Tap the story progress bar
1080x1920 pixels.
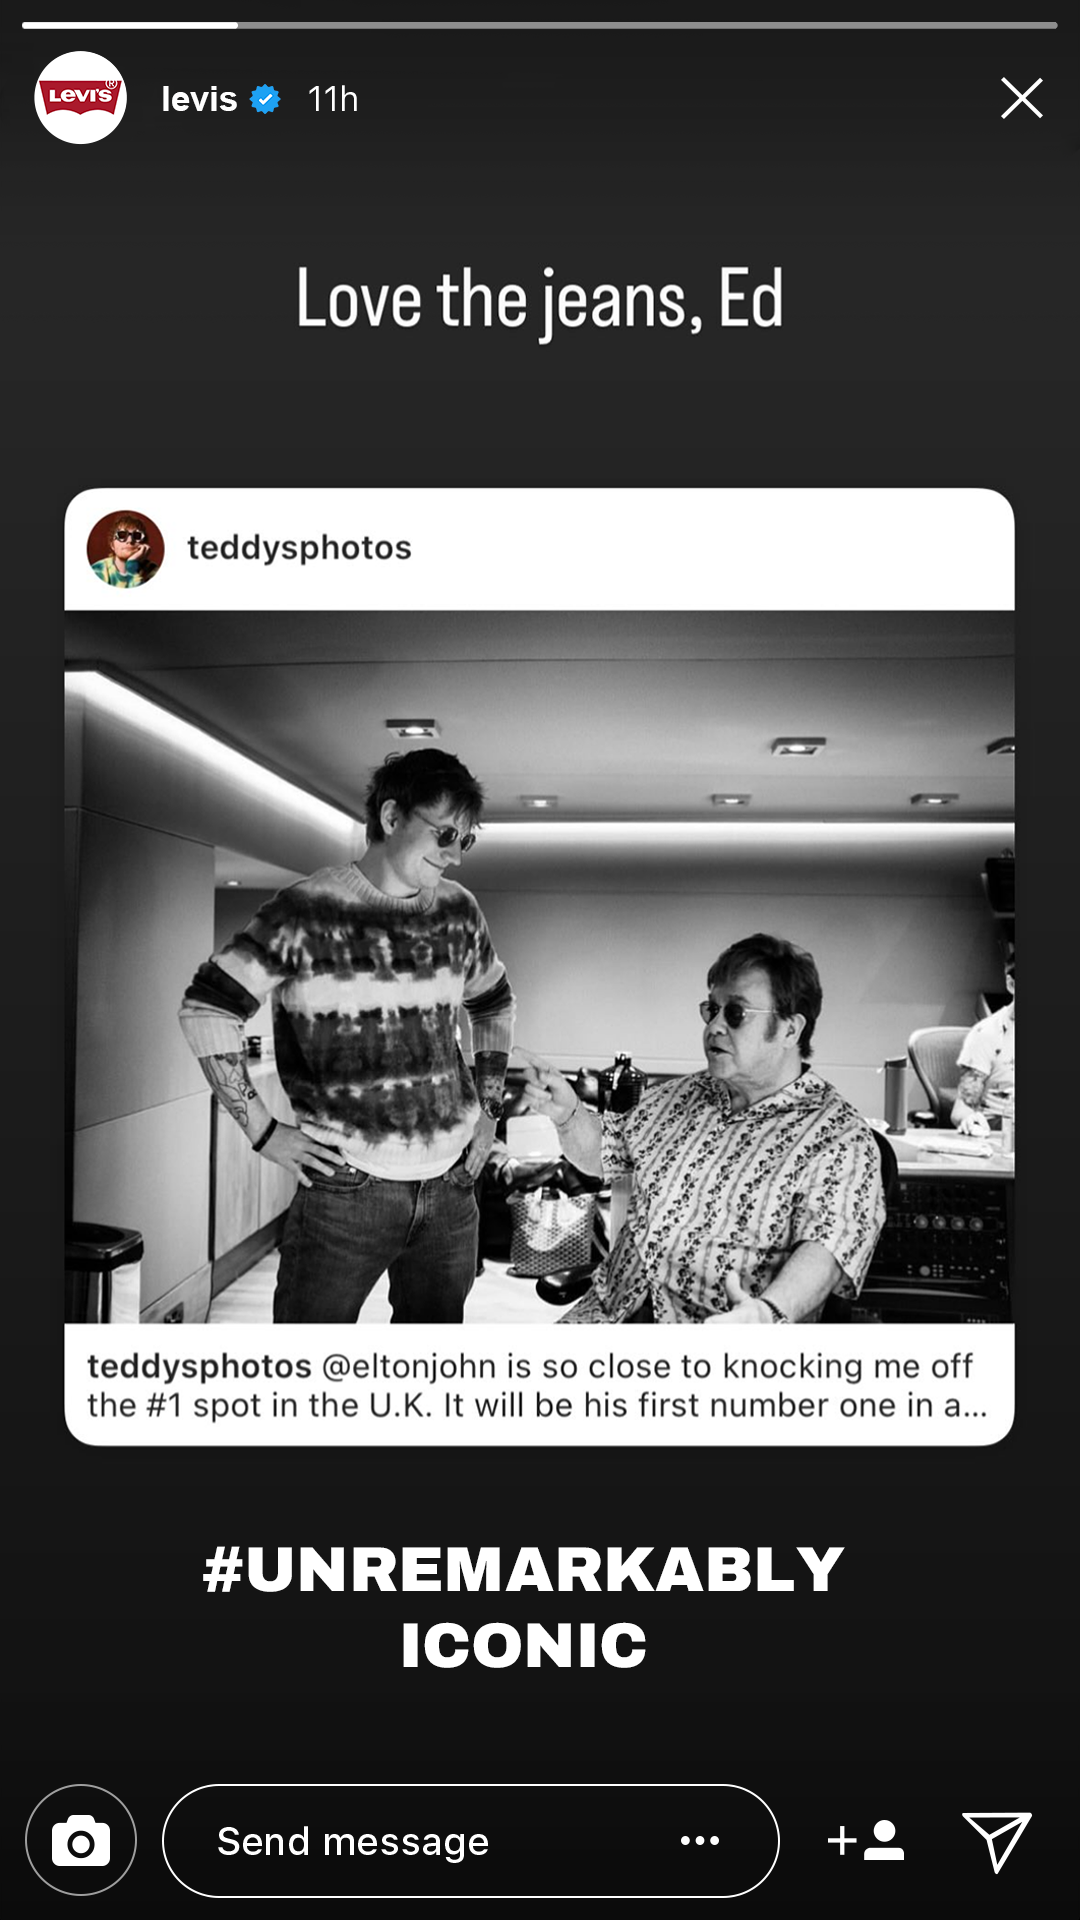coord(540,25)
